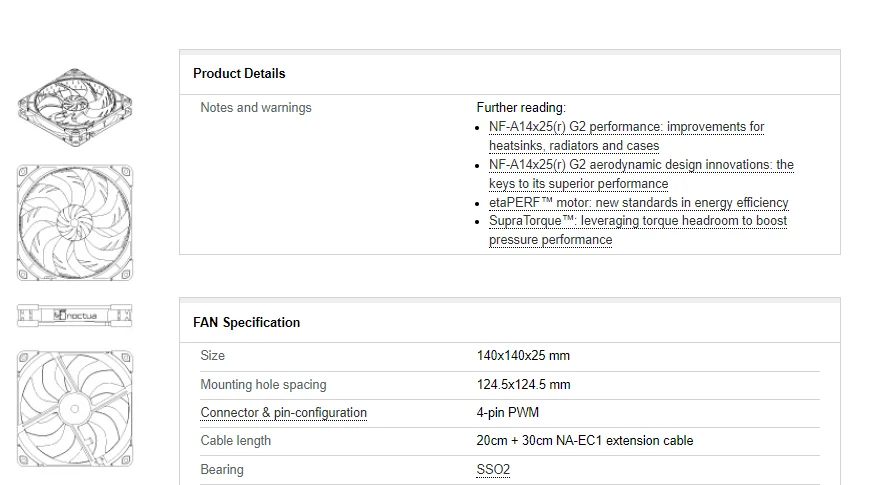Click the 4-pin PWM connector value
887x485 pixels.
[508, 413]
